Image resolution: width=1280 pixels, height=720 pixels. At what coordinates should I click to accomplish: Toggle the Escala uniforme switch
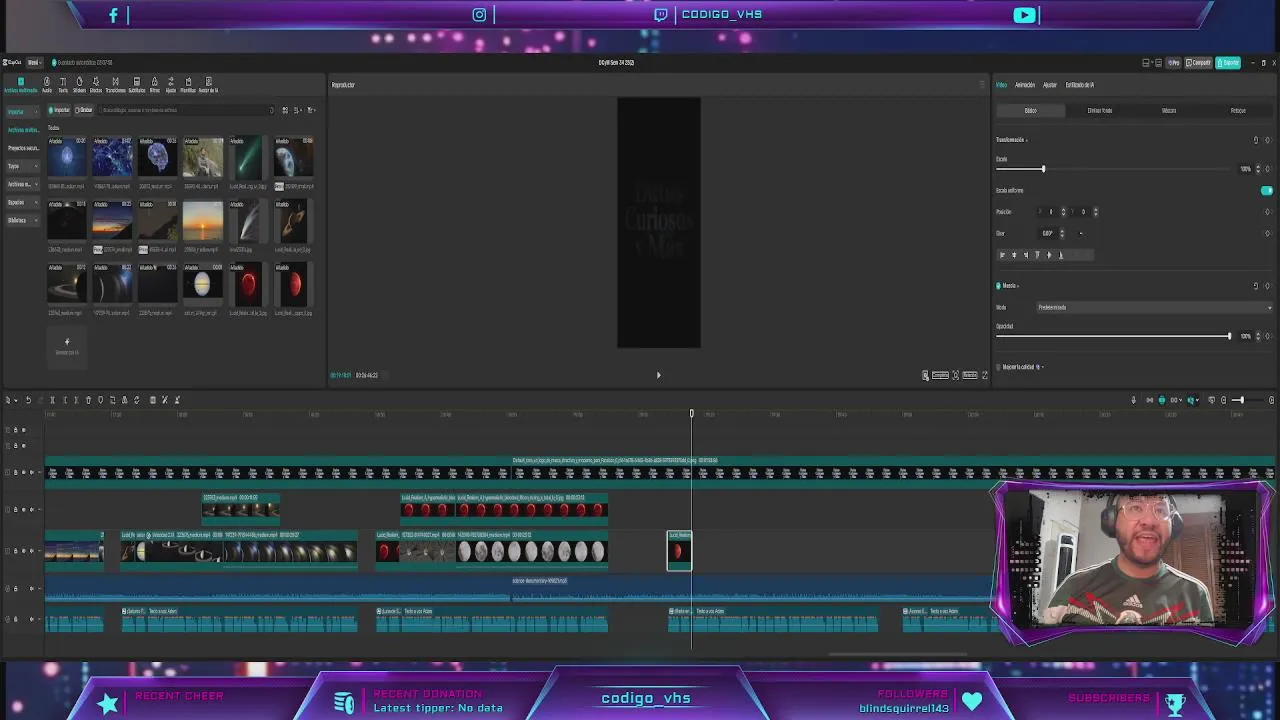[1267, 190]
